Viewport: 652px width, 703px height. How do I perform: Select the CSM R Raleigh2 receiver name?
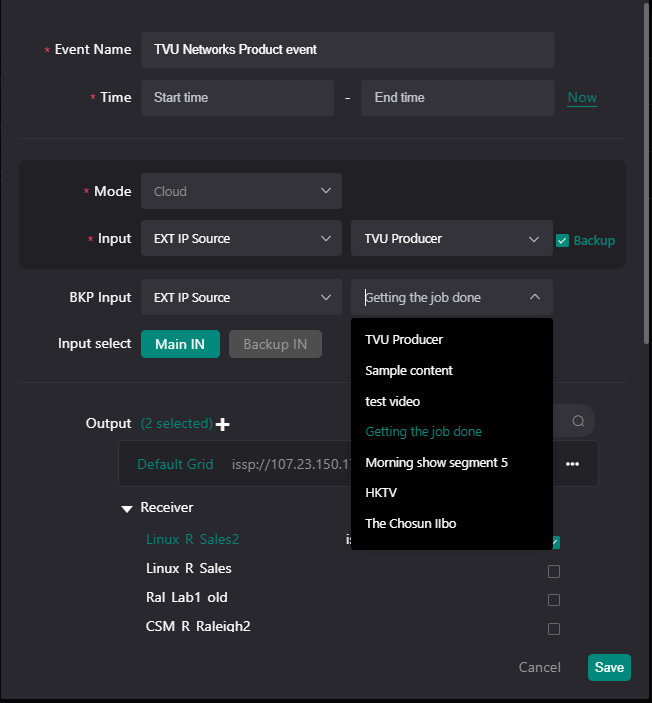click(x=198, y=626)
